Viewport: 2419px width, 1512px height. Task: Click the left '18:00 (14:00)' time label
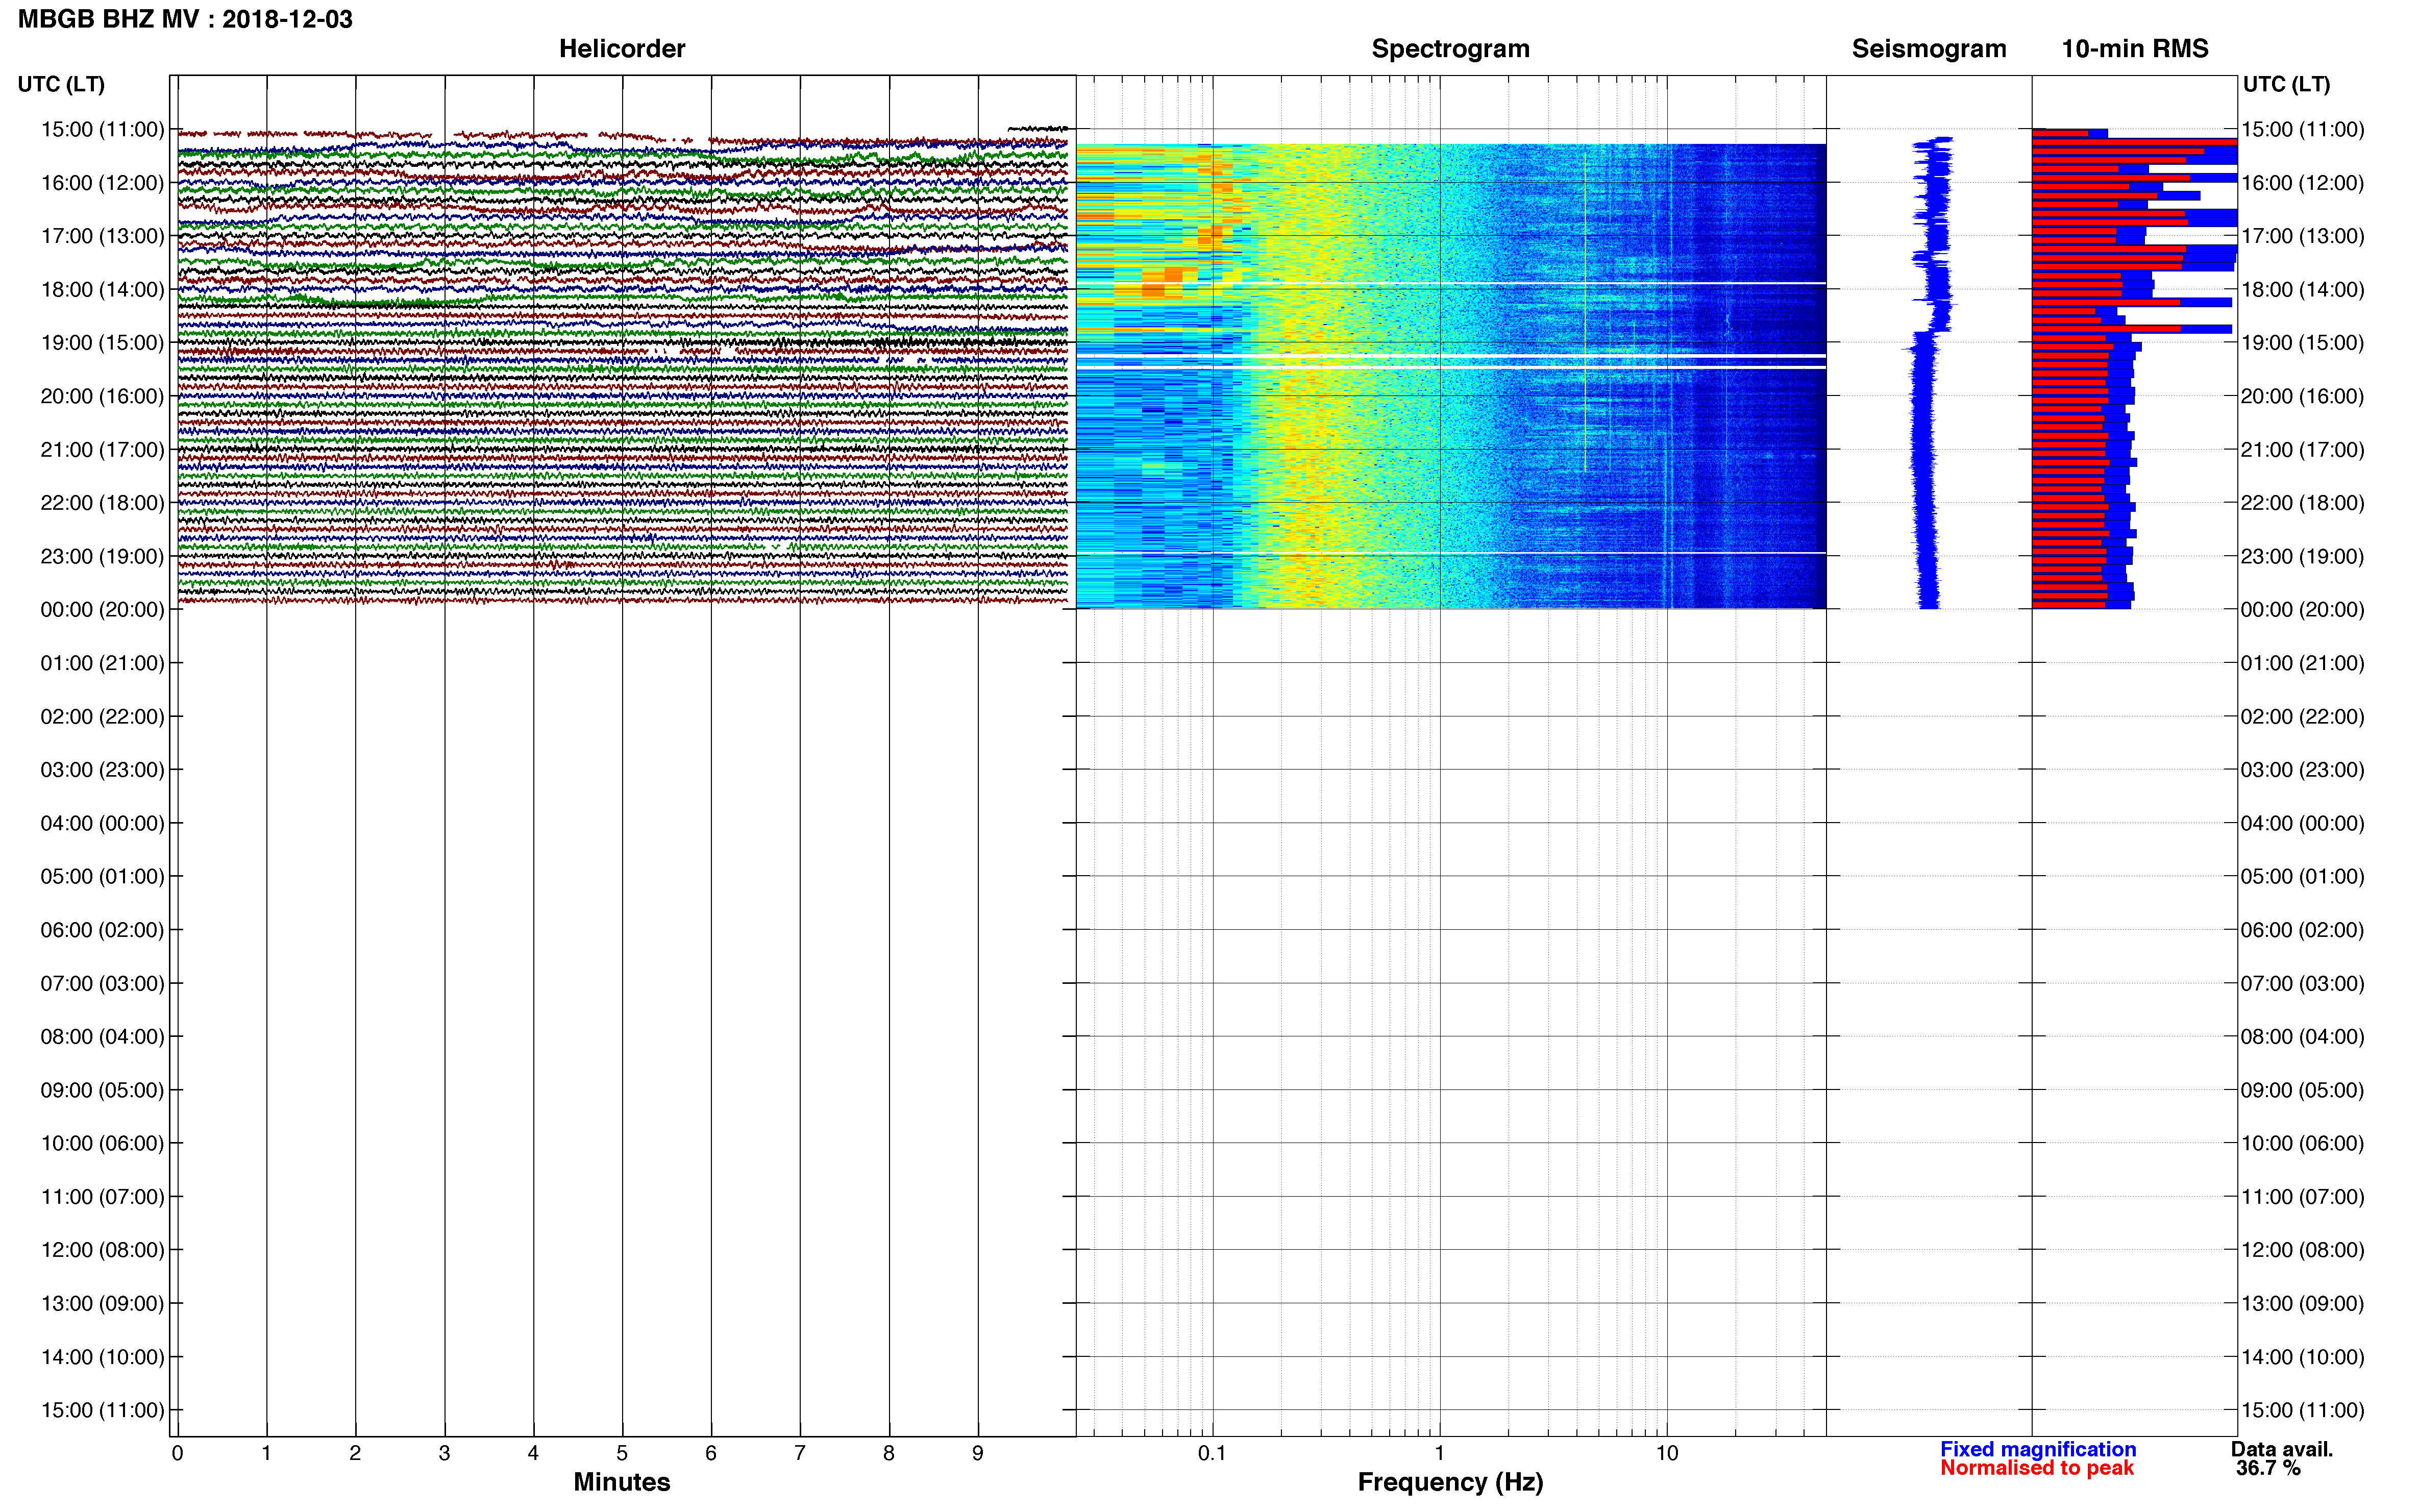pyautogui.click(x=102, y=289)
